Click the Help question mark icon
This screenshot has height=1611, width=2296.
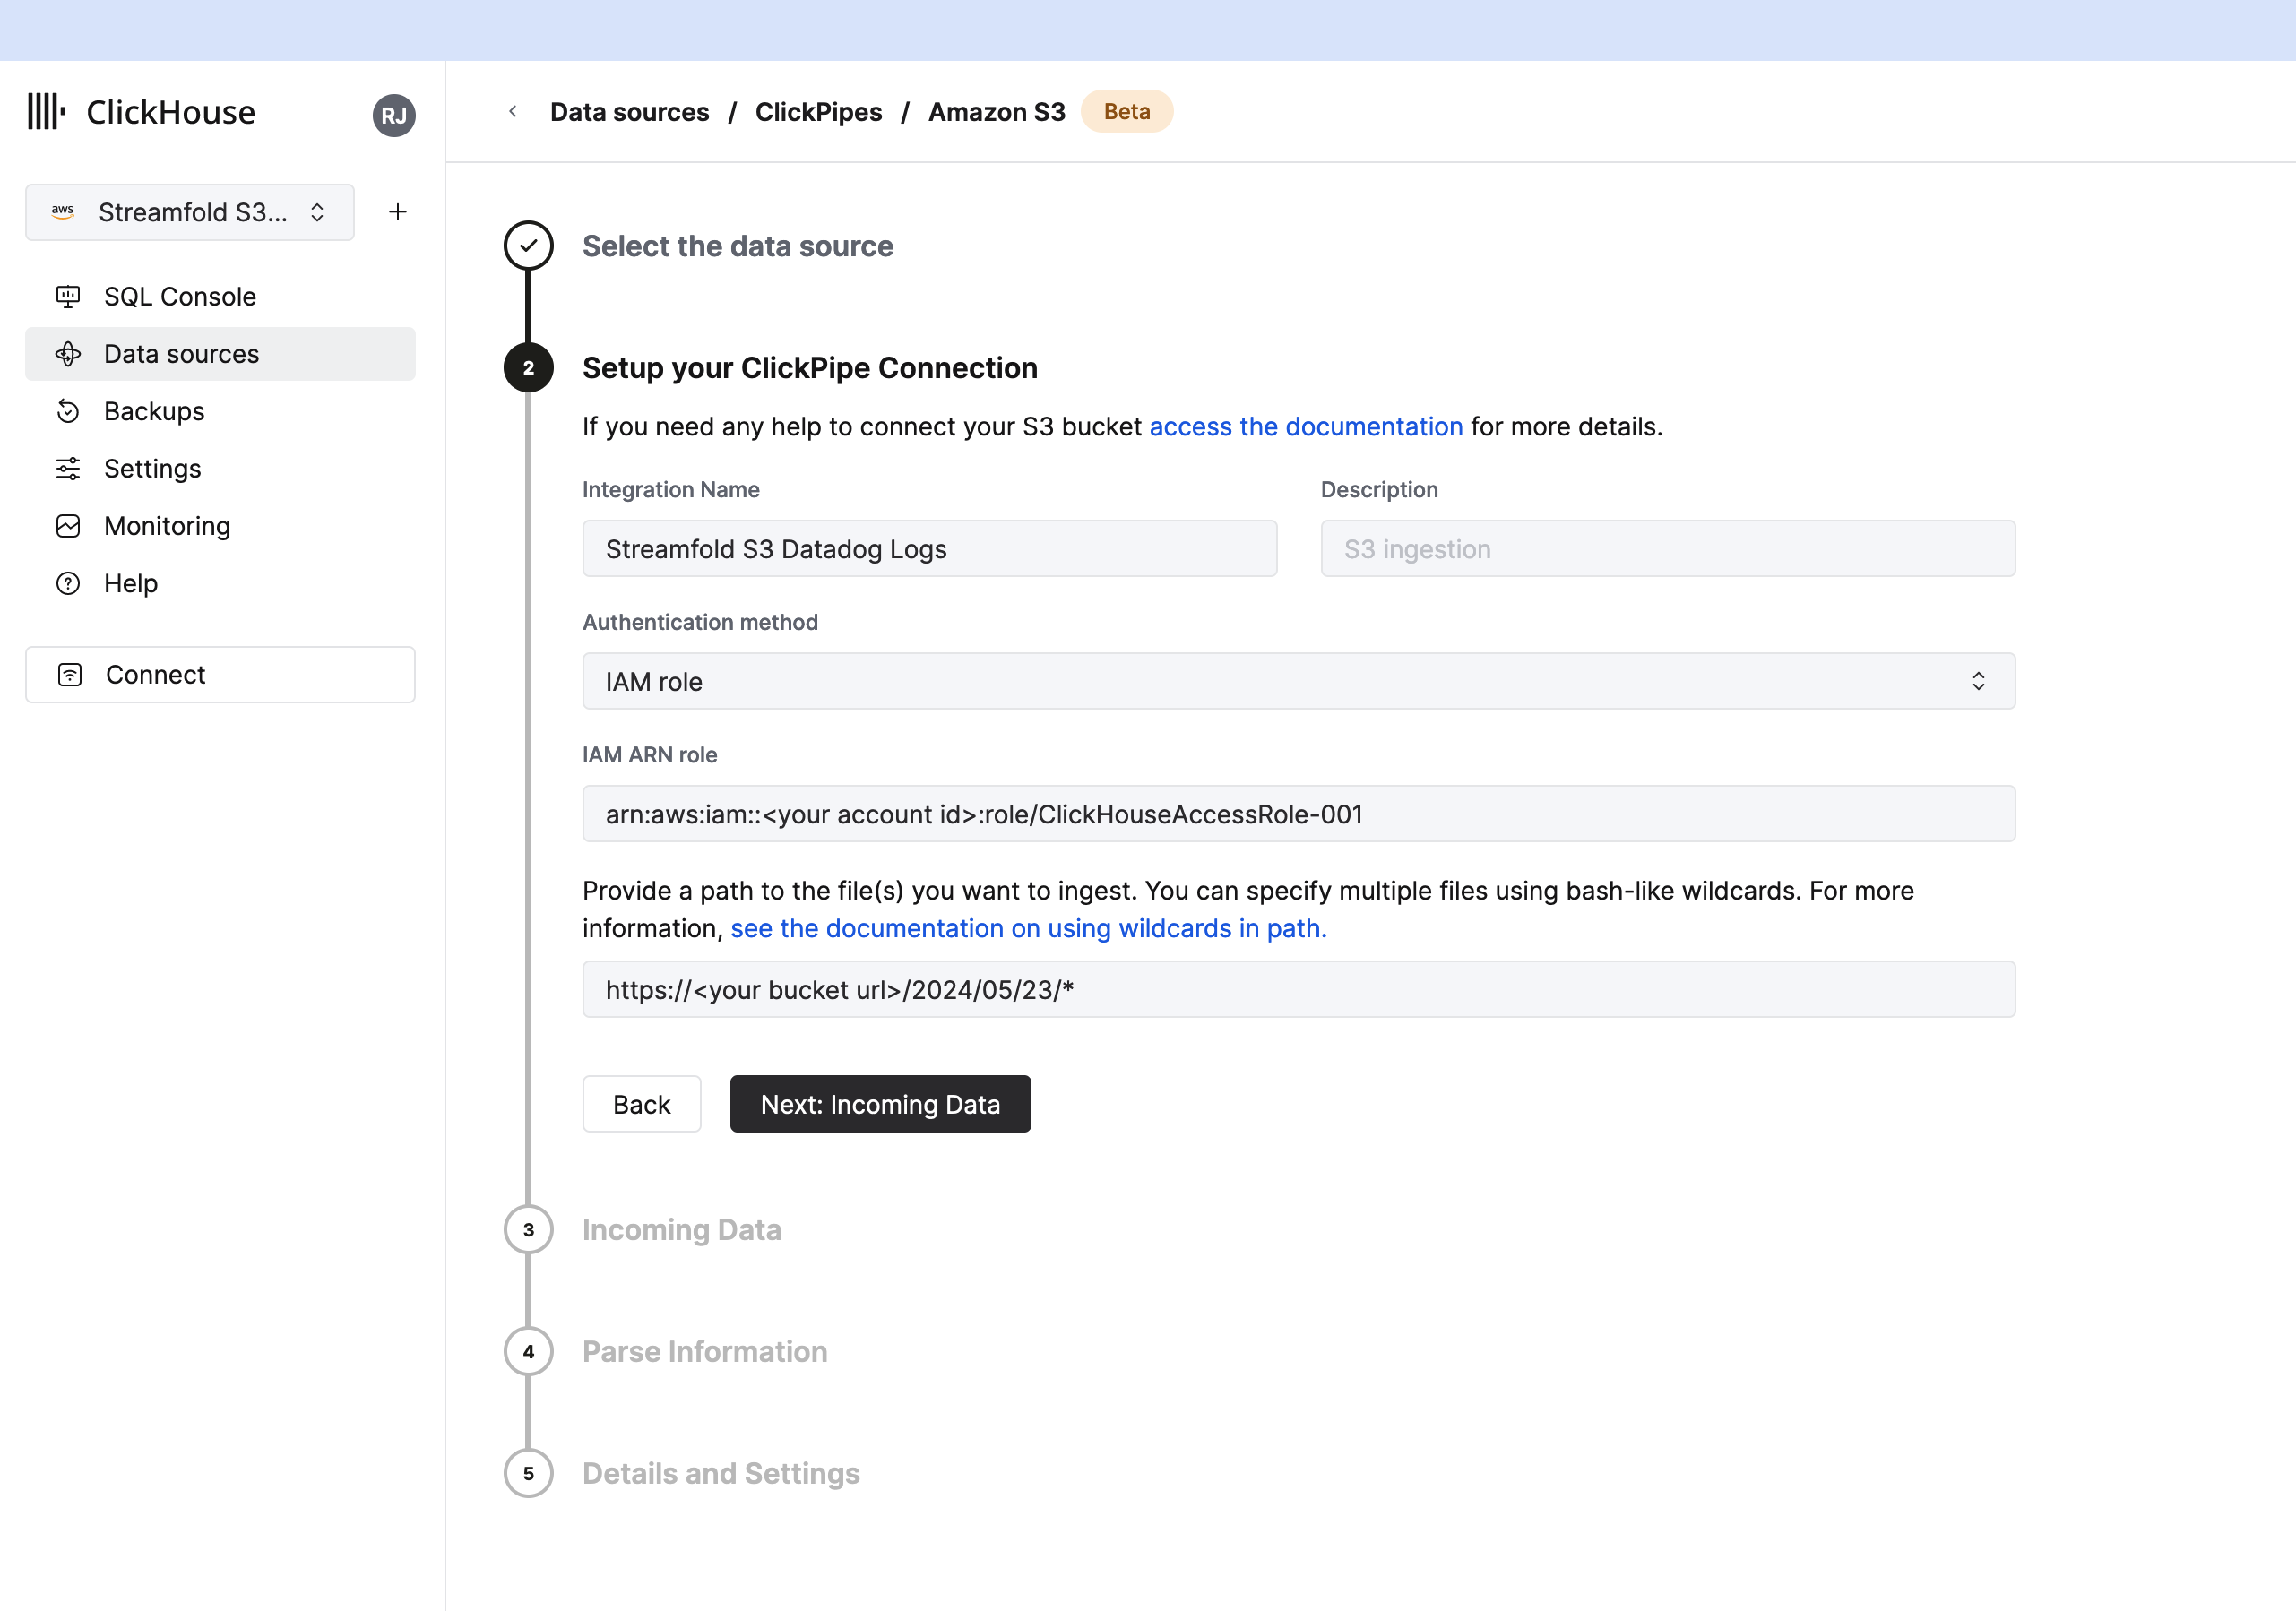tap(68, 583)
